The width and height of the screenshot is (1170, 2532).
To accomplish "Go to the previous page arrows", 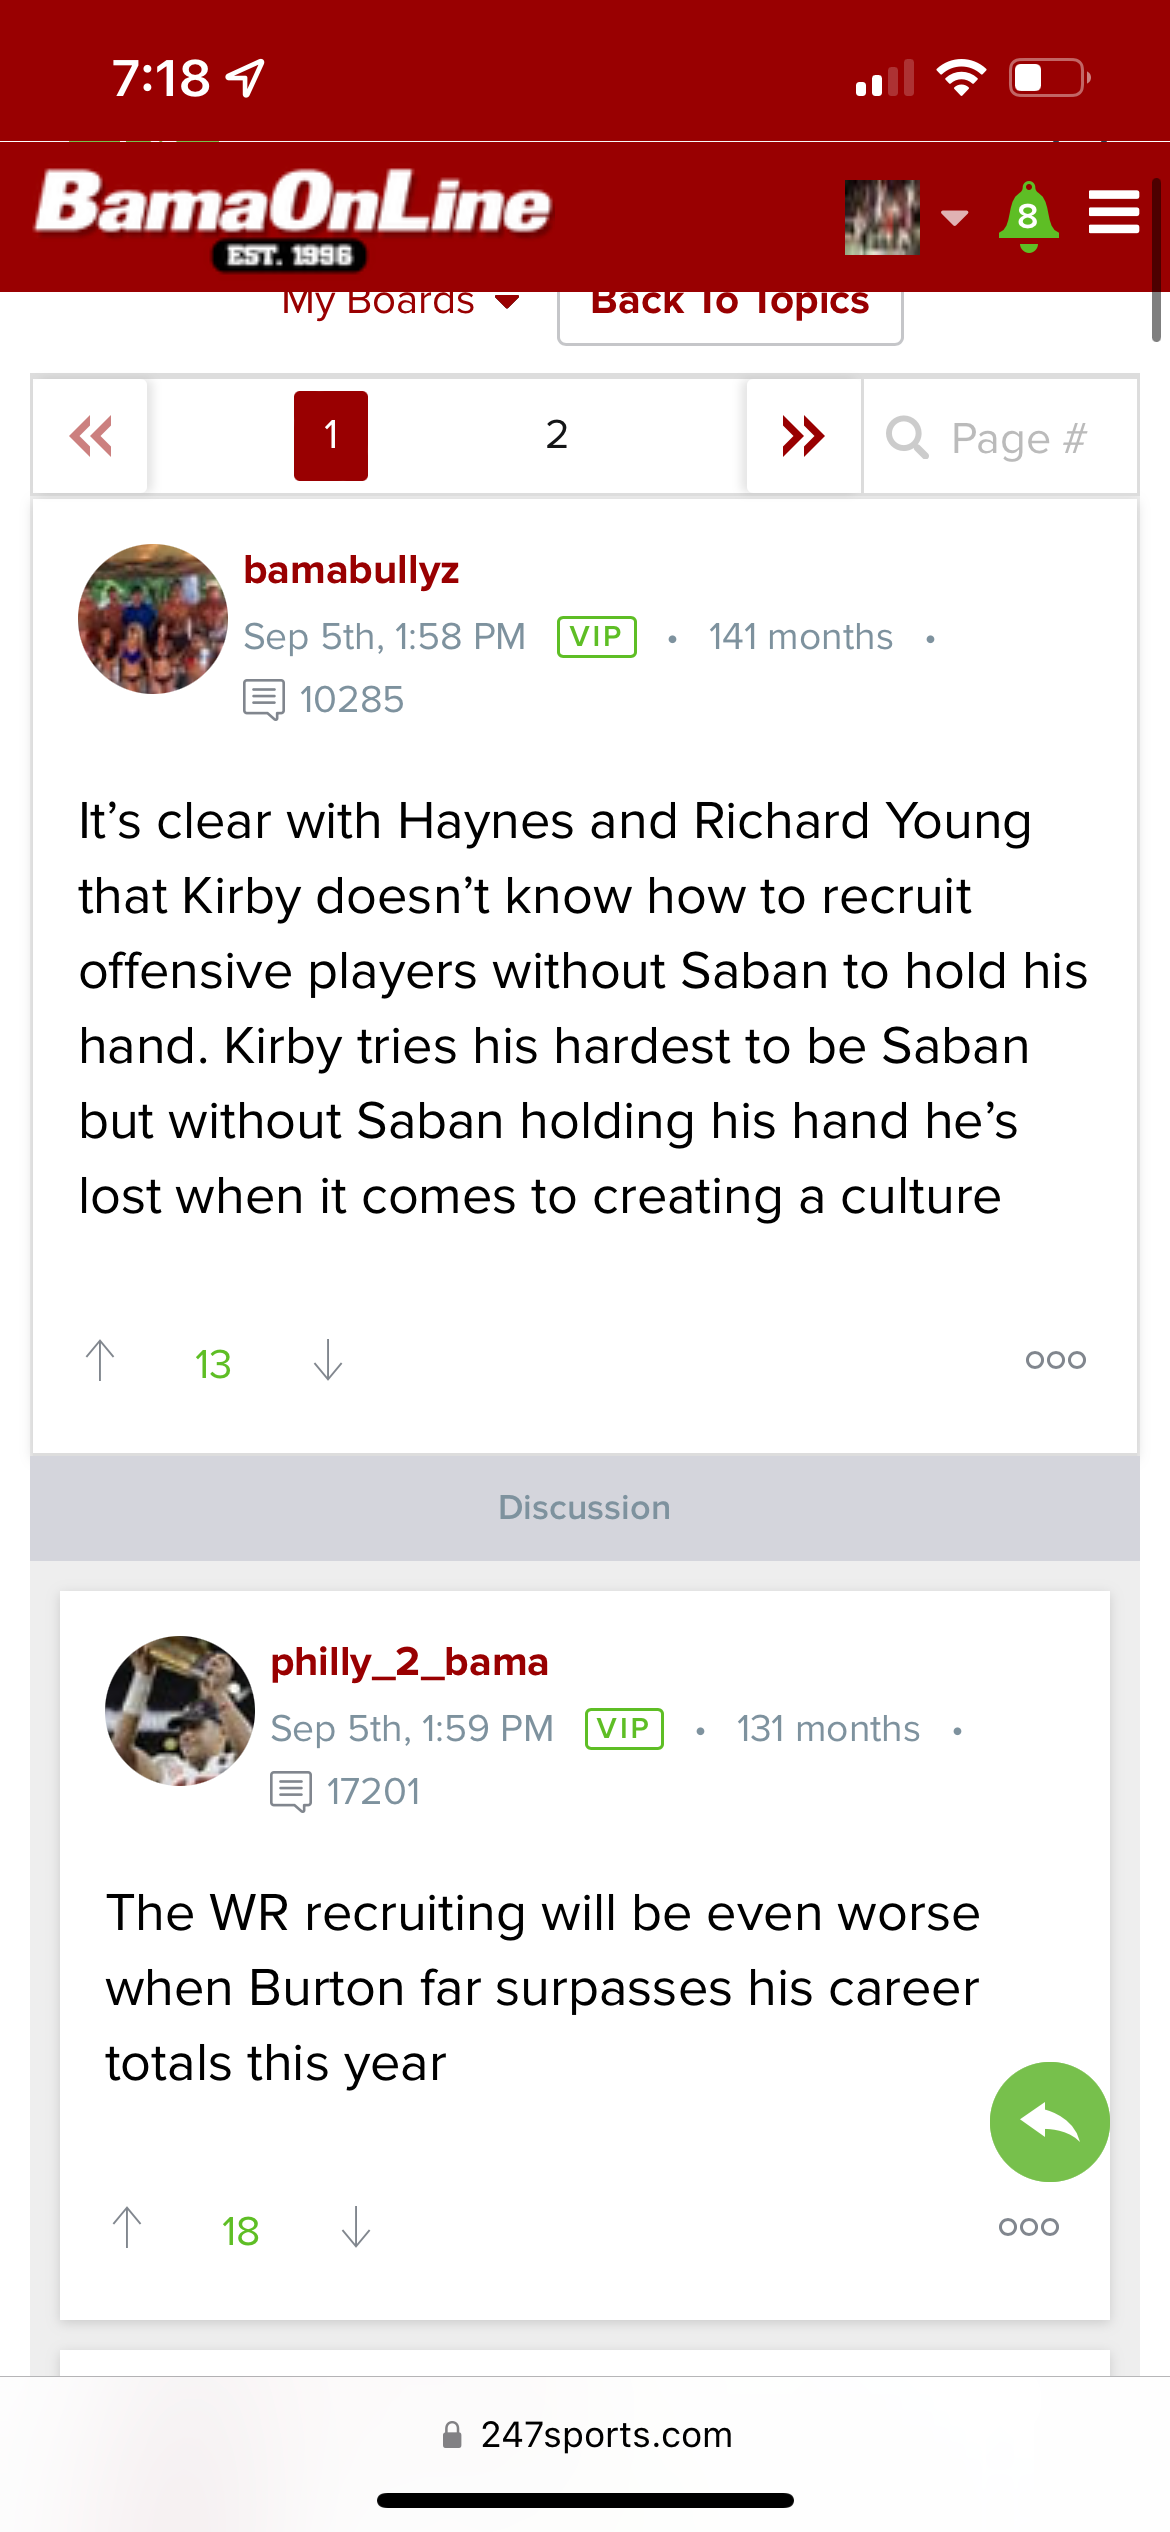I will 91,436.
